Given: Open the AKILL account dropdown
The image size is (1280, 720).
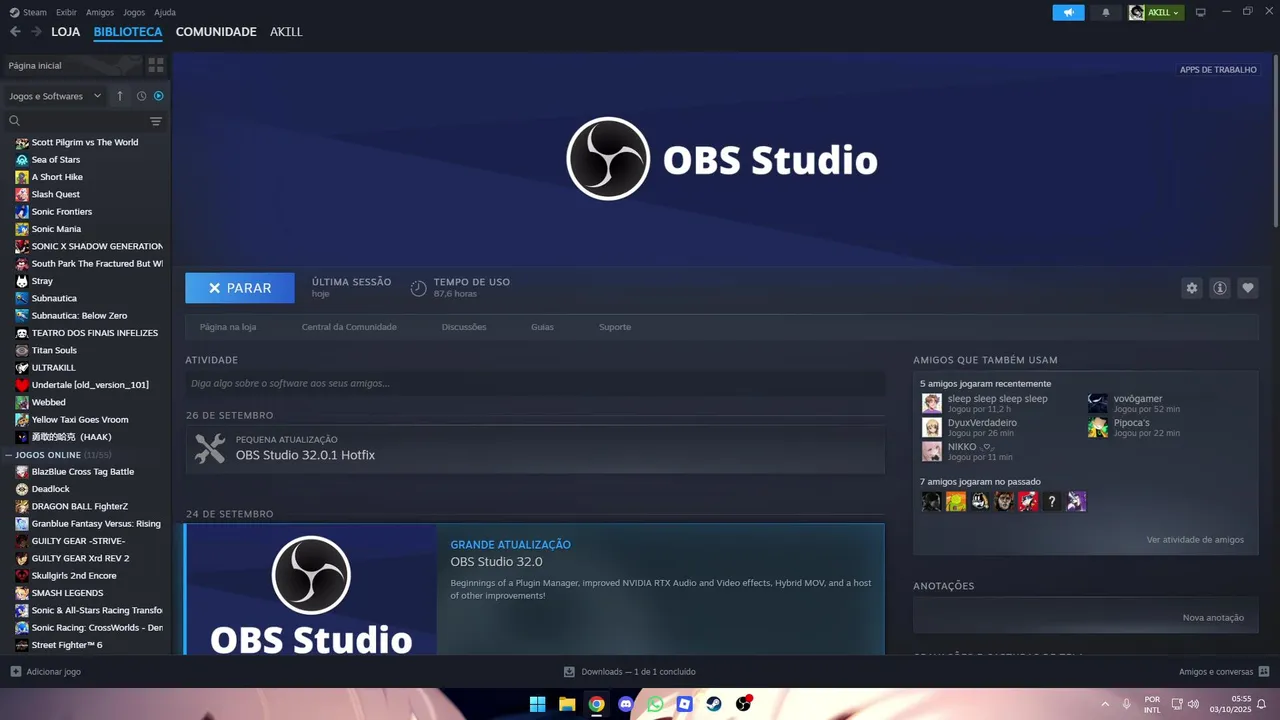Looking at the screenshot, I should point(1156,12).
